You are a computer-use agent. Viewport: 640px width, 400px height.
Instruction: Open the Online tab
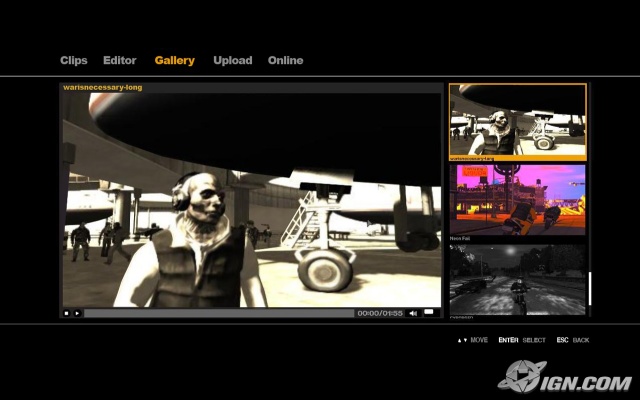(285, 61)
